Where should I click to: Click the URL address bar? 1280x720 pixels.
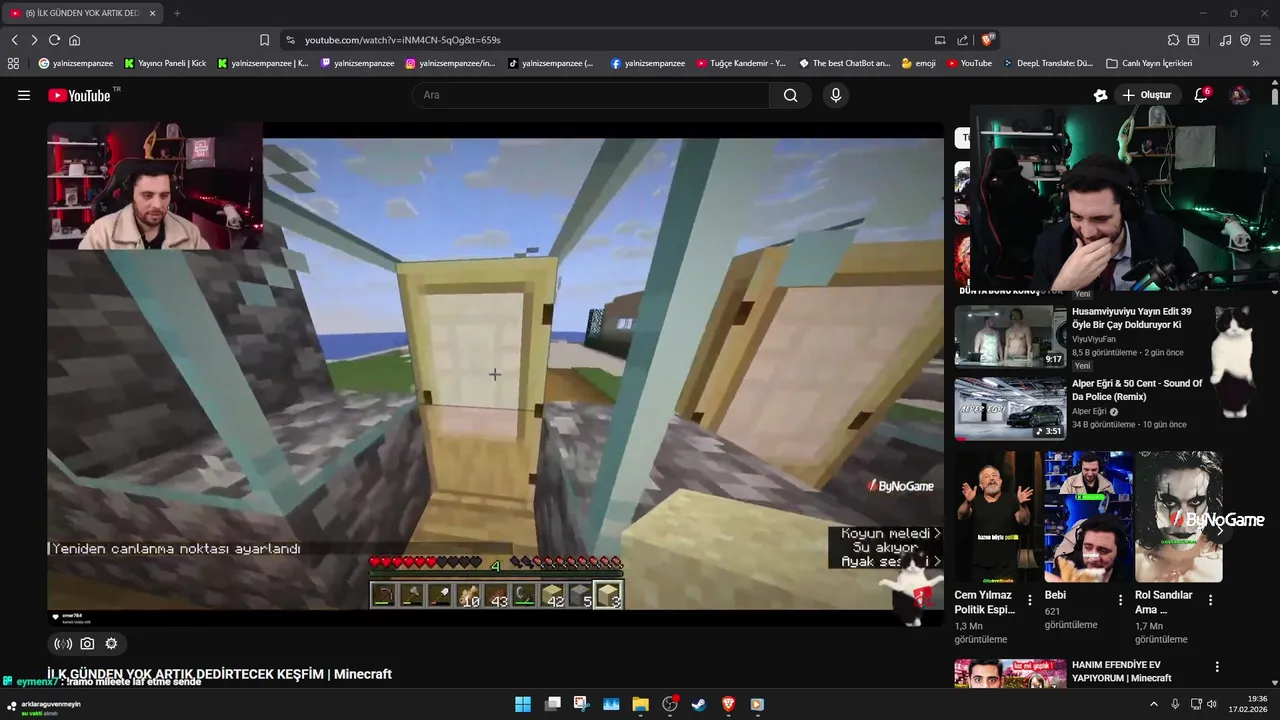600,40
